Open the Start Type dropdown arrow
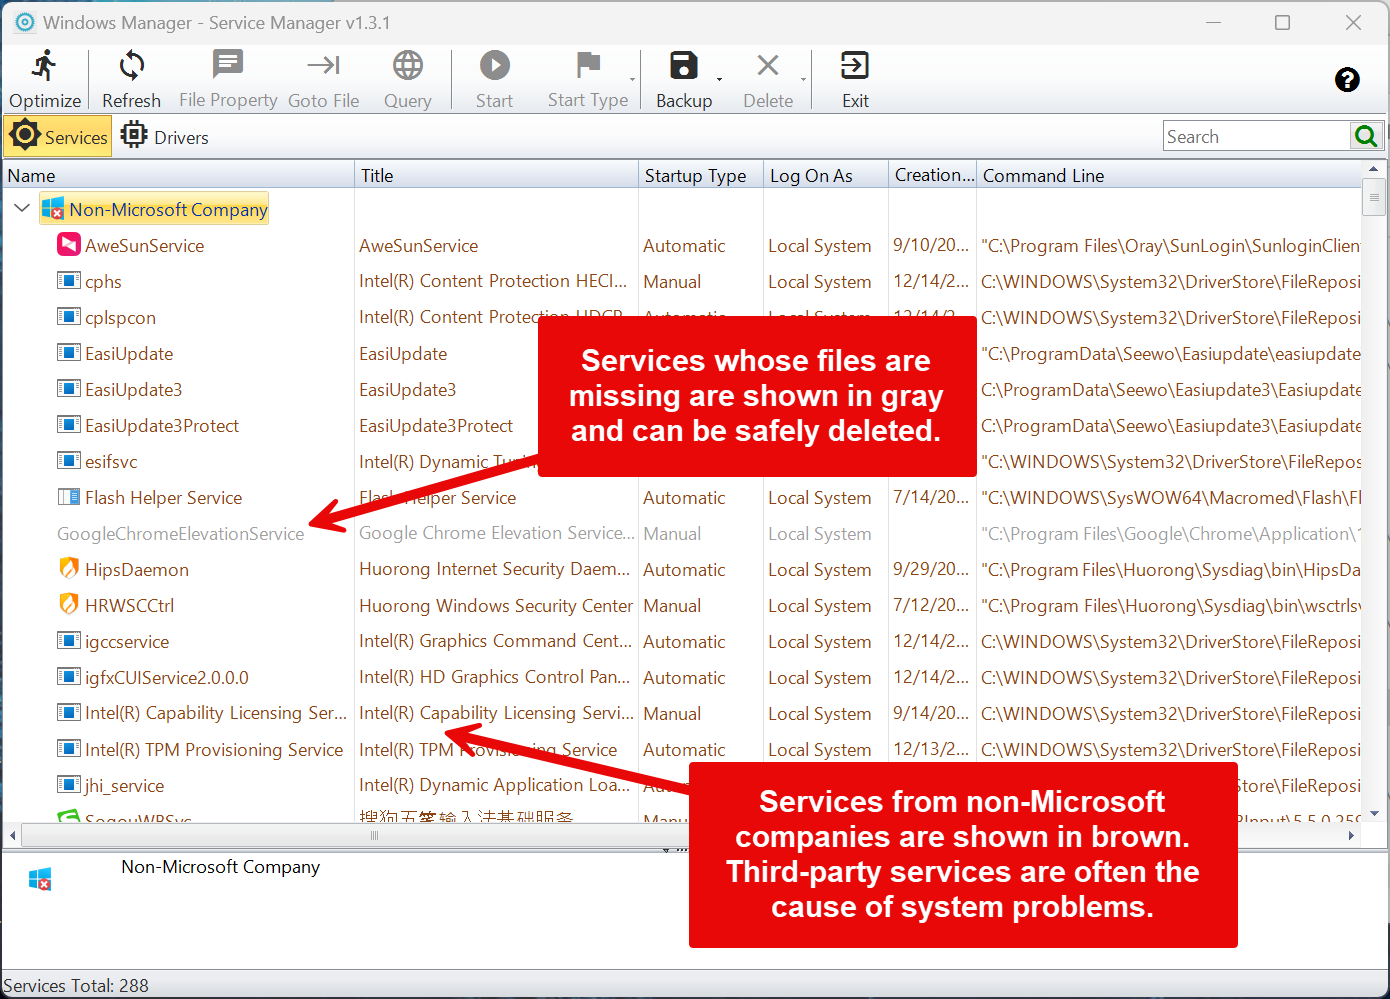Viewport: 1390px width, 999px height. tap(633, 80)
